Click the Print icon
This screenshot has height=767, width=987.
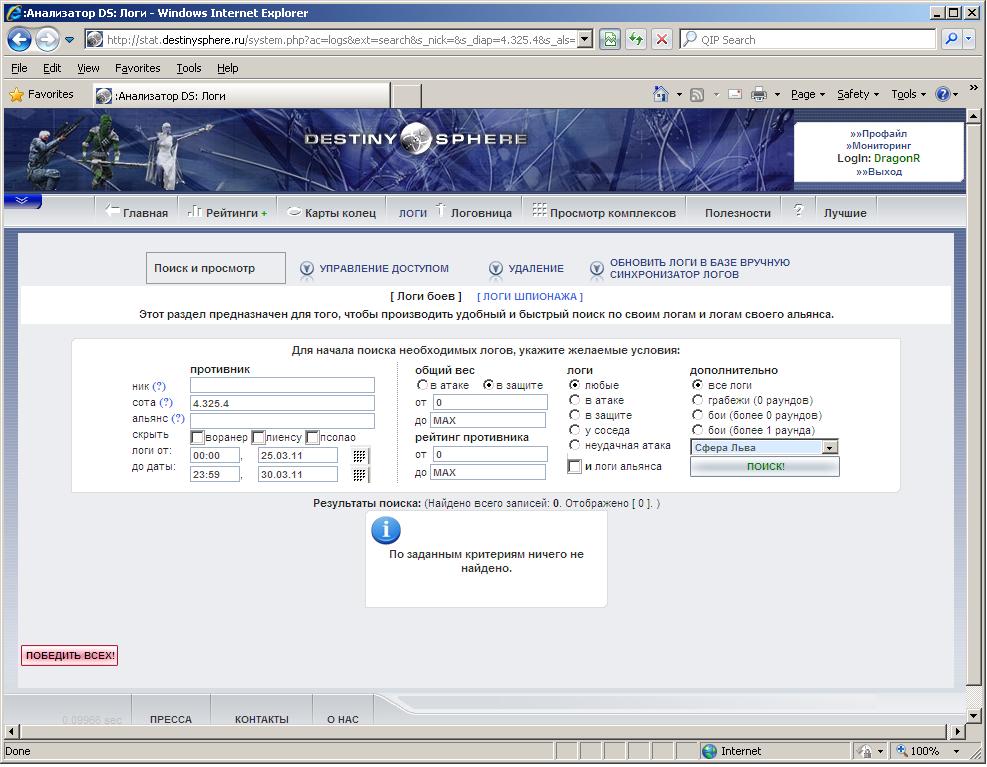click(x=759, y=94)
